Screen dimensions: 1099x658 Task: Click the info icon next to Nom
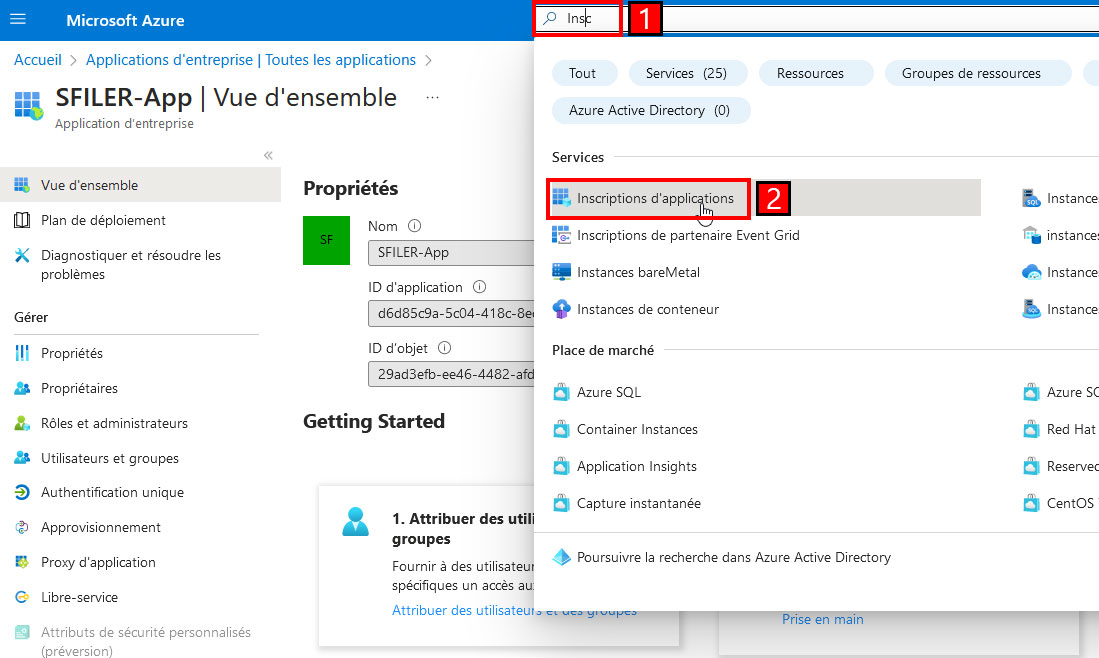click(414, 226)
